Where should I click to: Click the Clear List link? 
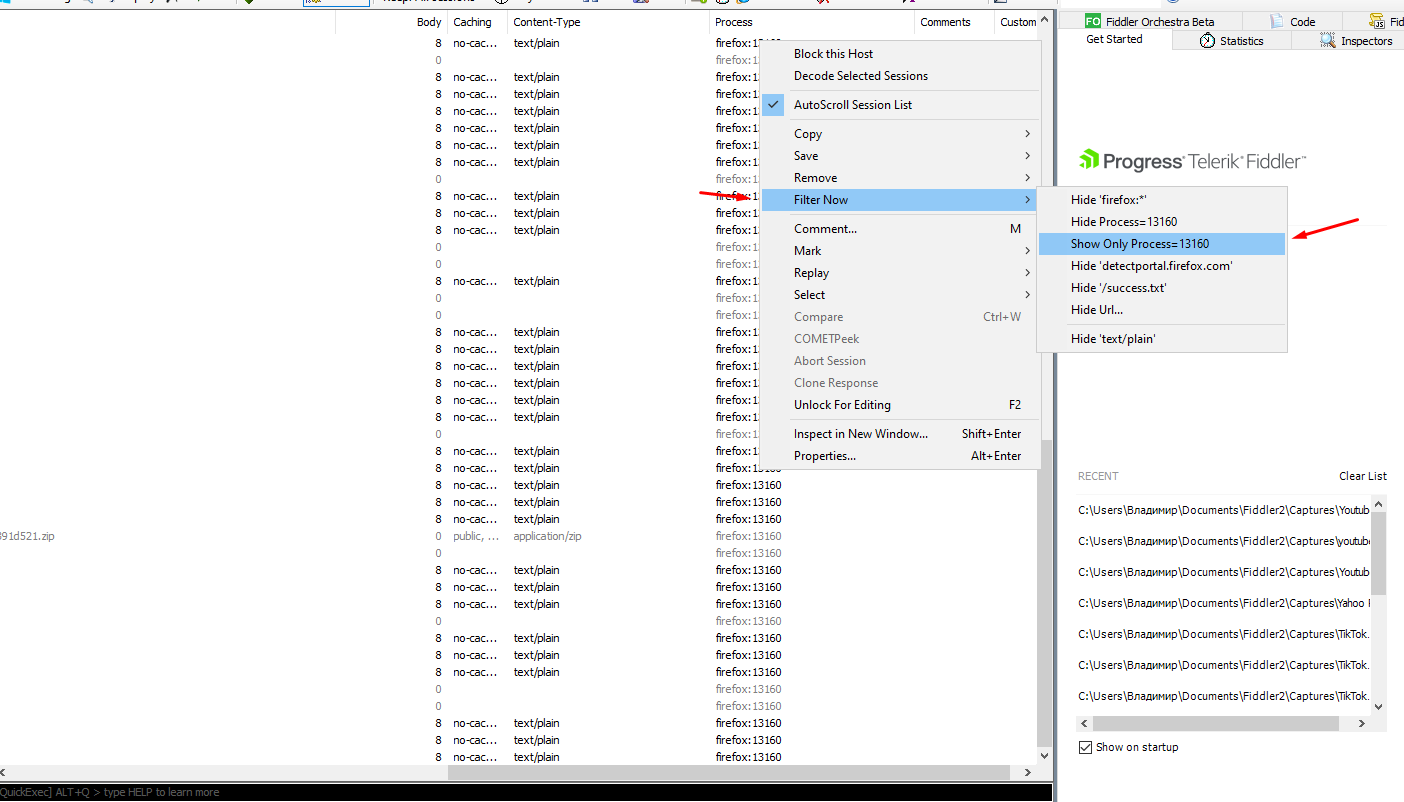(x=1362, y=476)
